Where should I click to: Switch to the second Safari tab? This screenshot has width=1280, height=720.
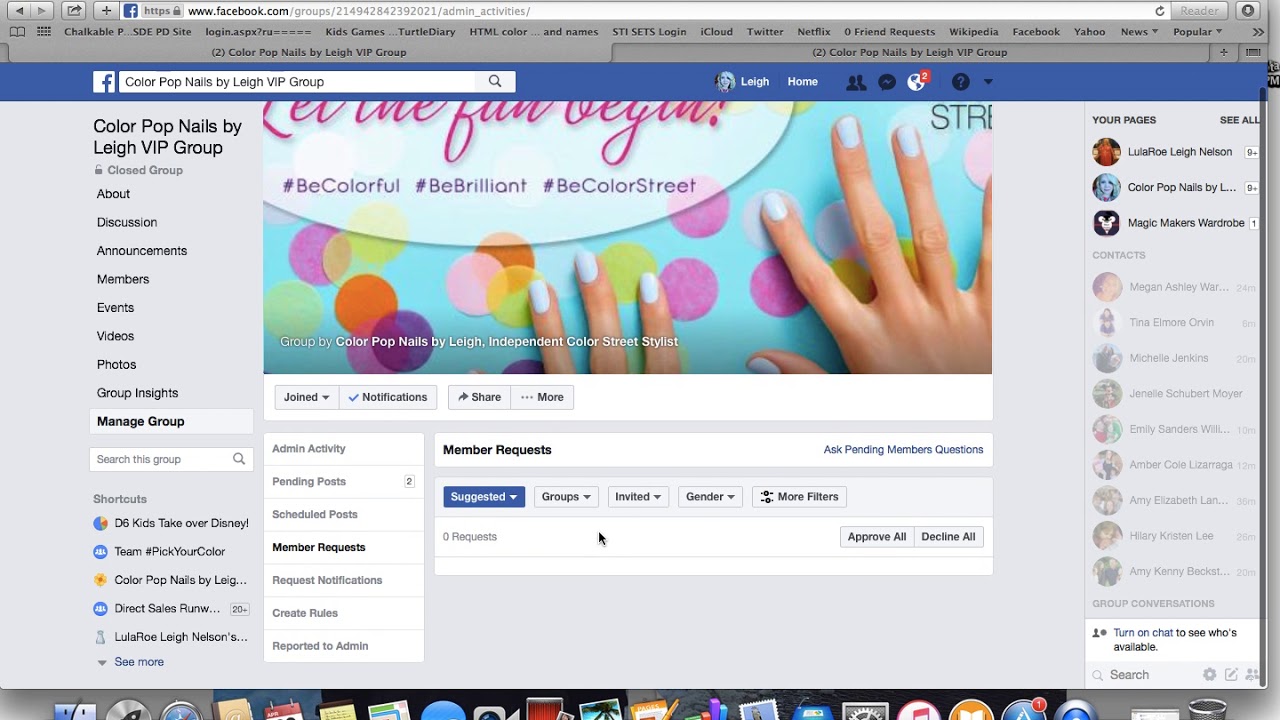(x=909, y=52)
